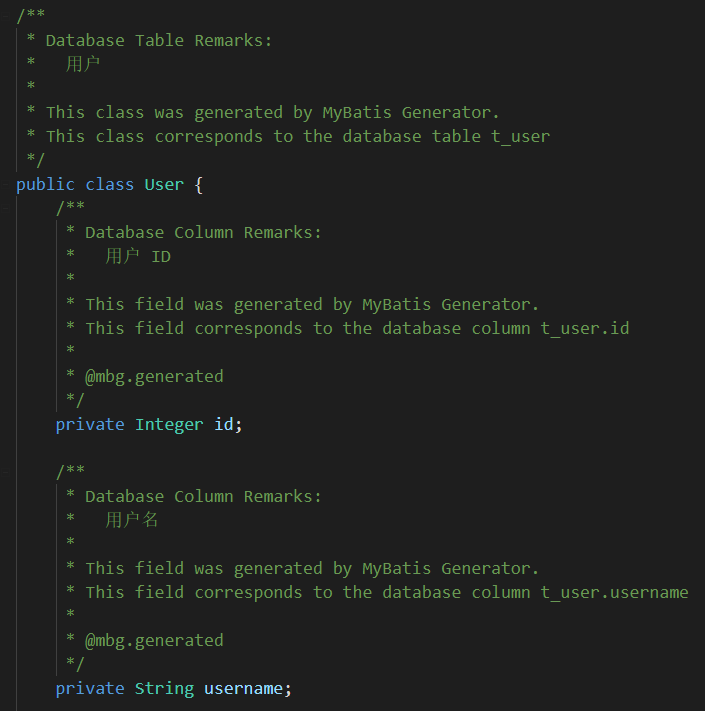
Task: Click t_user.username in the column comment
Action: point(614,592)
